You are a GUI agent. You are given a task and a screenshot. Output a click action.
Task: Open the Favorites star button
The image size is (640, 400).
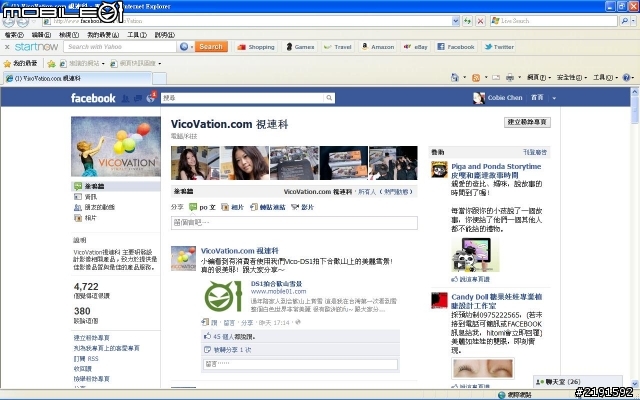(x=20, y=63)
